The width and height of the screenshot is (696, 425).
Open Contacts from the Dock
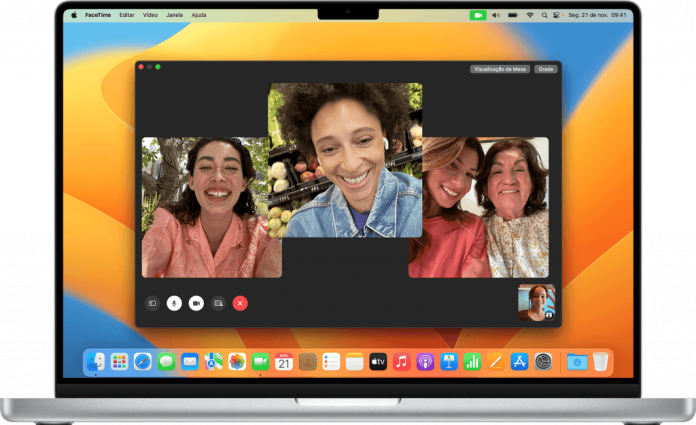coord(308,362)
